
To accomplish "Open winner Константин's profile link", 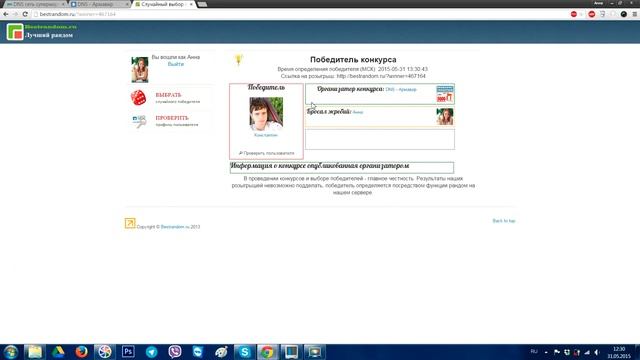I will pyautogui.click(x=266, y=135).
